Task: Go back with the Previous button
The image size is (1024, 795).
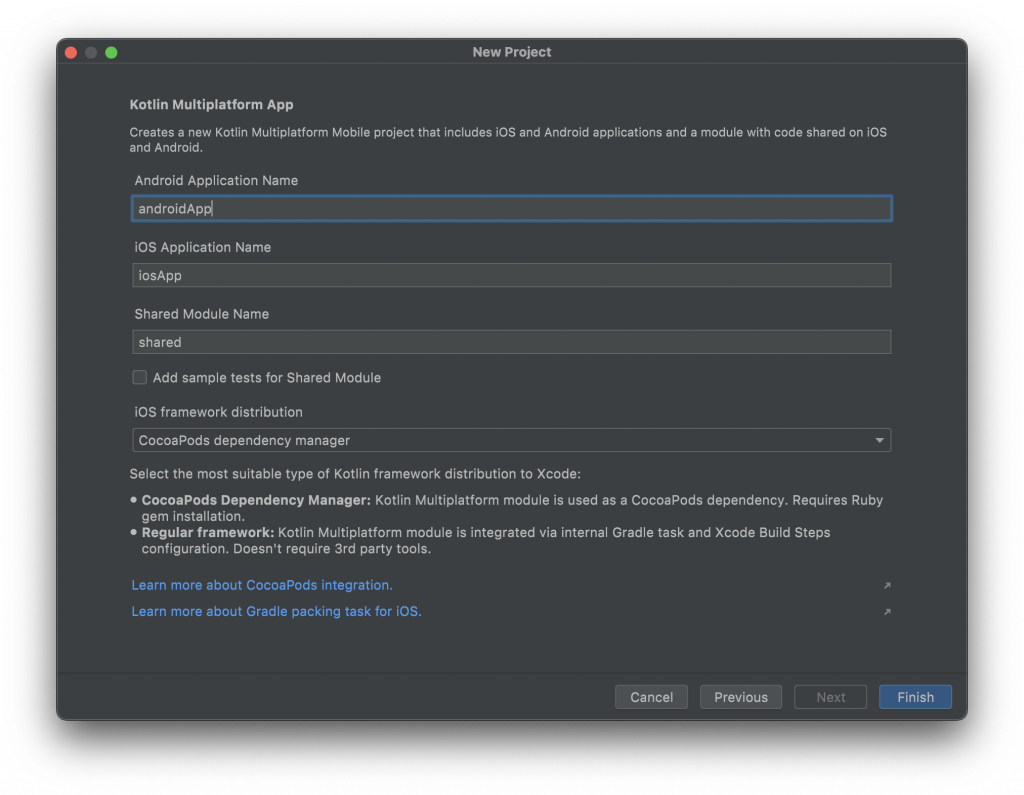Action: click(x=741, y=697)
